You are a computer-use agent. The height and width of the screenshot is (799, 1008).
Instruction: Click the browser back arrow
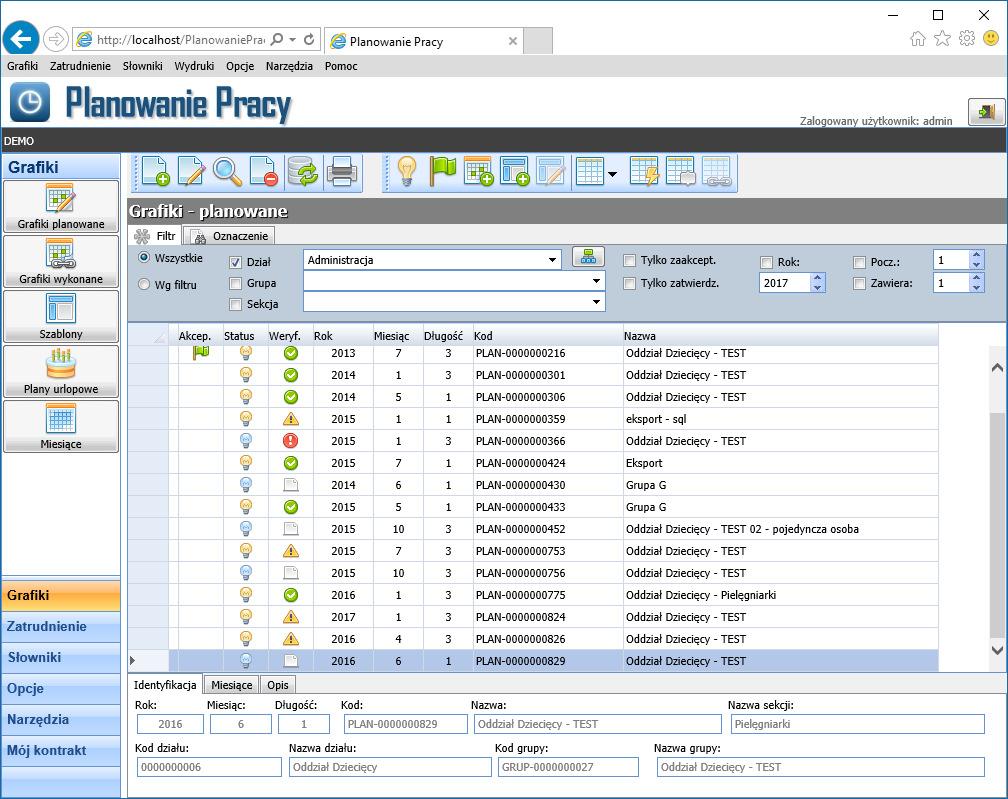pos(21,39)
